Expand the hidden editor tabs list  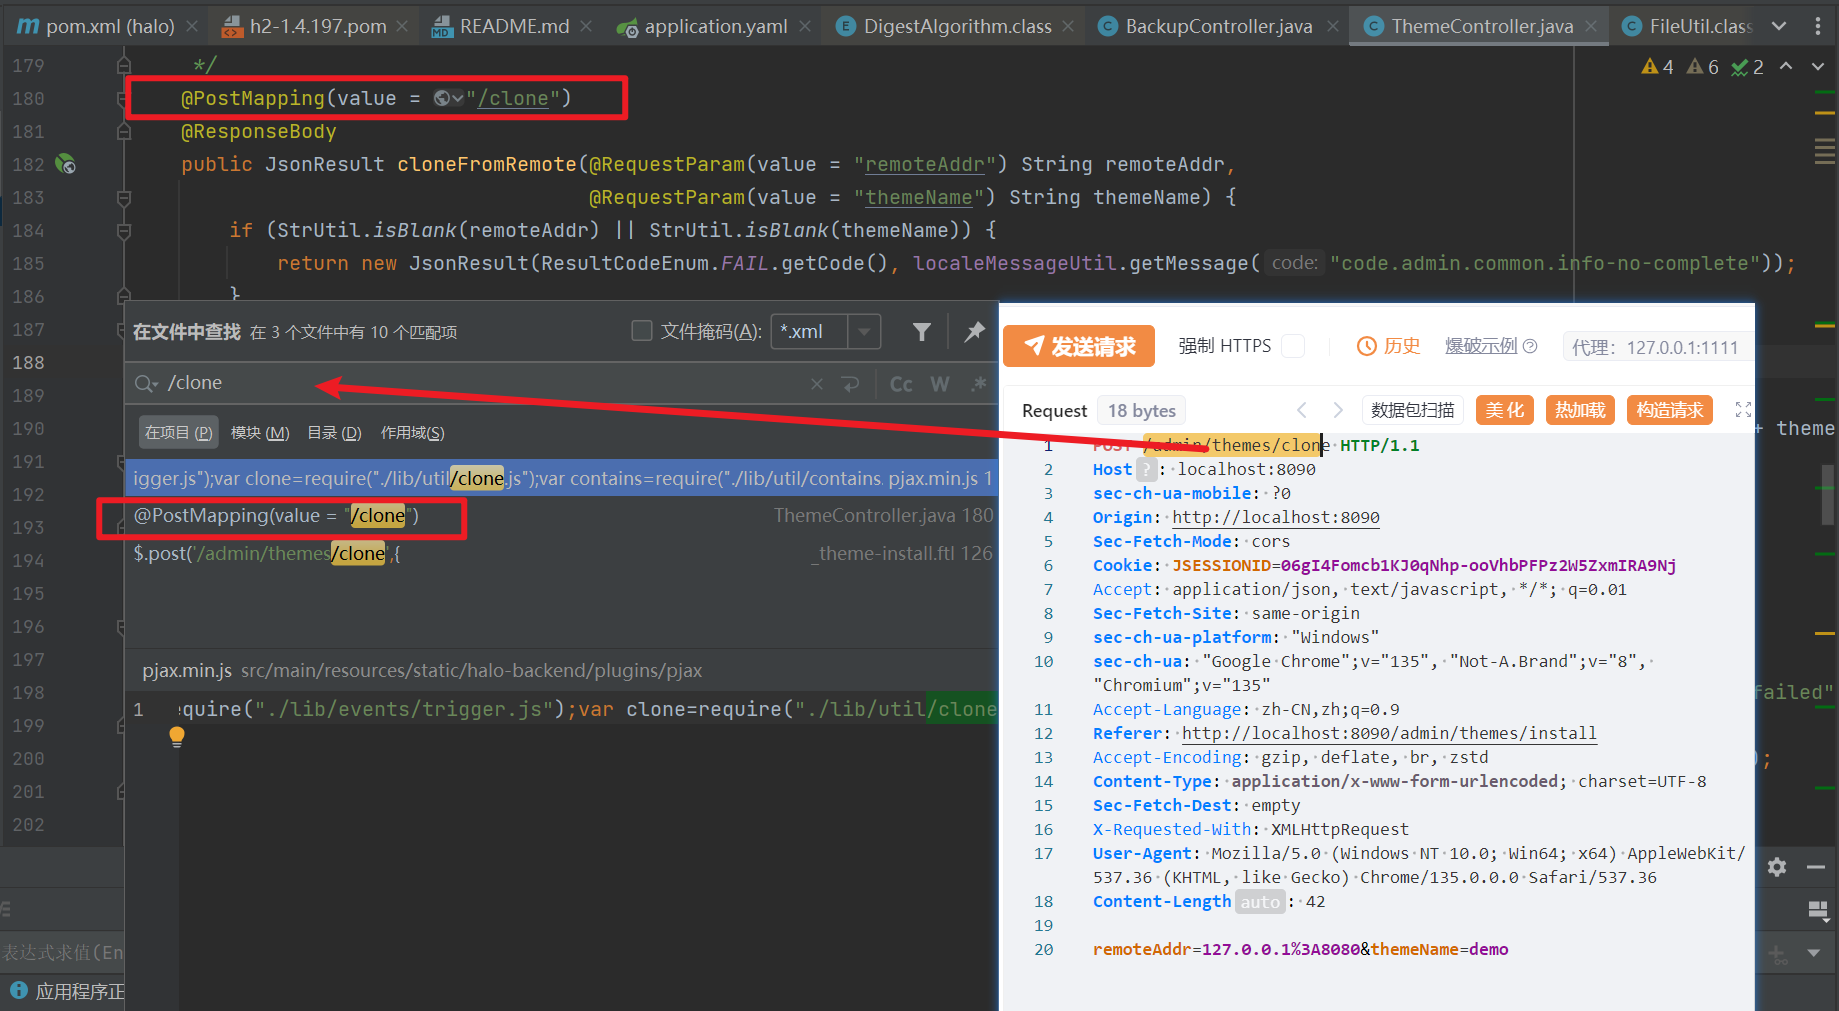(1779, 26)
